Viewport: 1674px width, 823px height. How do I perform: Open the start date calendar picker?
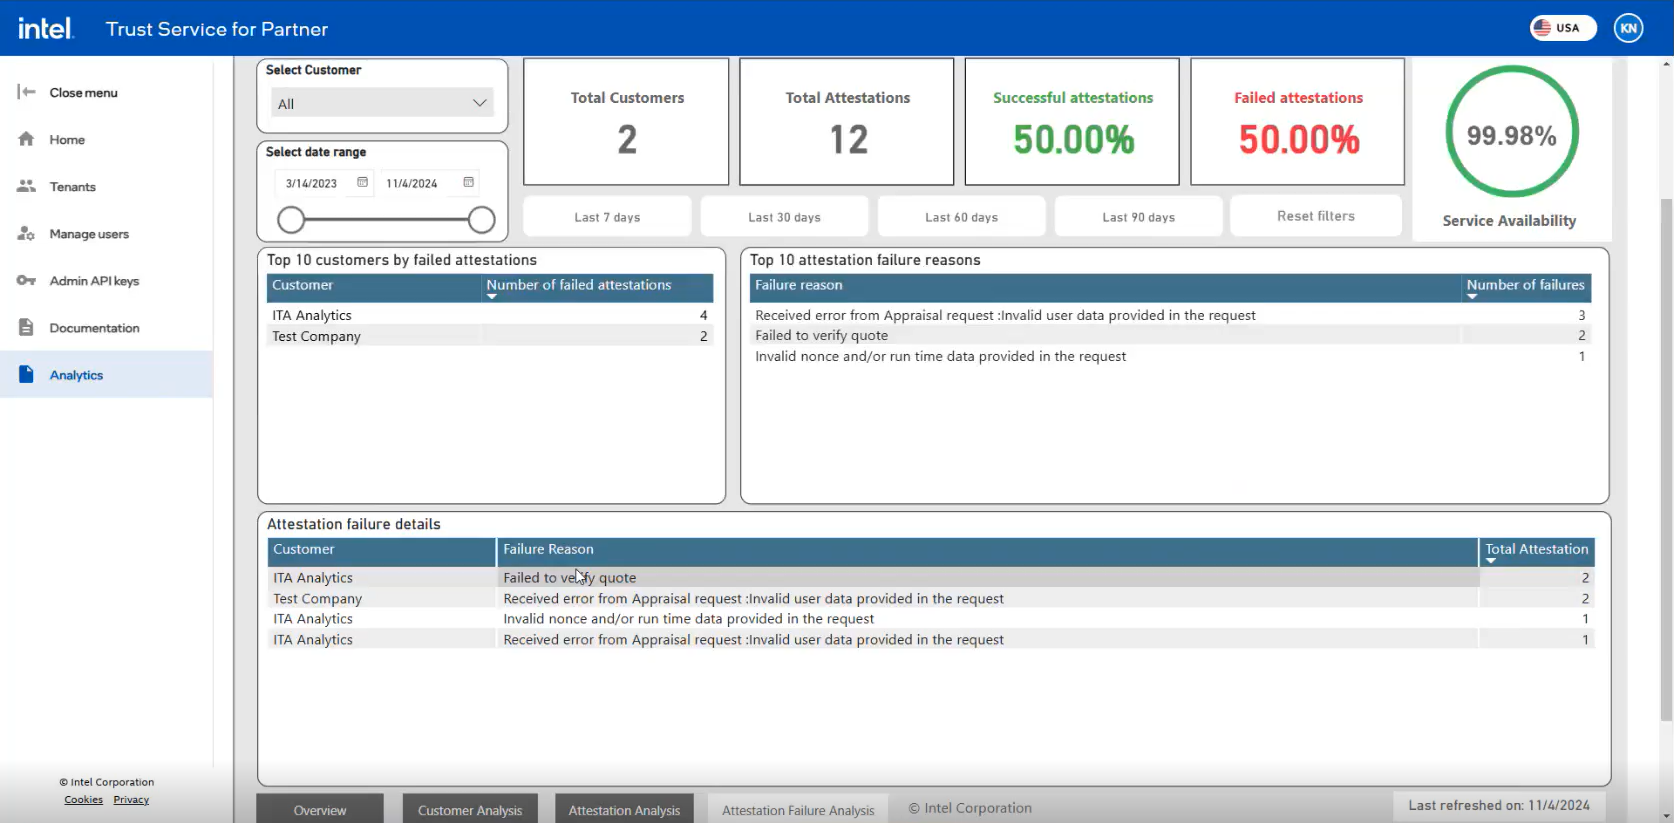(362, 182)
